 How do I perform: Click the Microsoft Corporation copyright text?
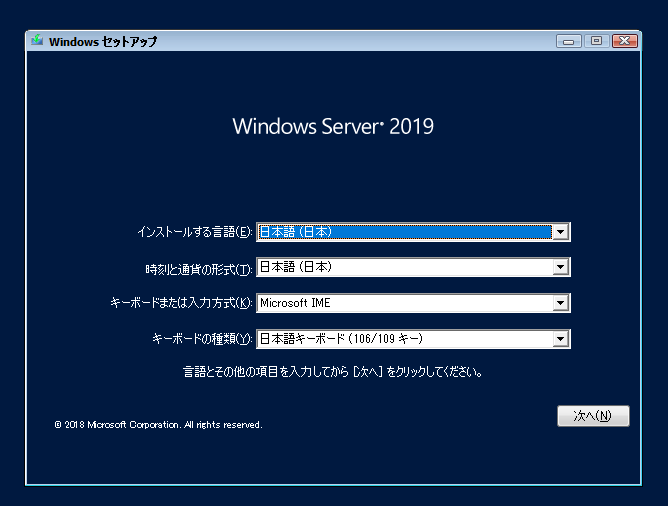click(158, 425)
